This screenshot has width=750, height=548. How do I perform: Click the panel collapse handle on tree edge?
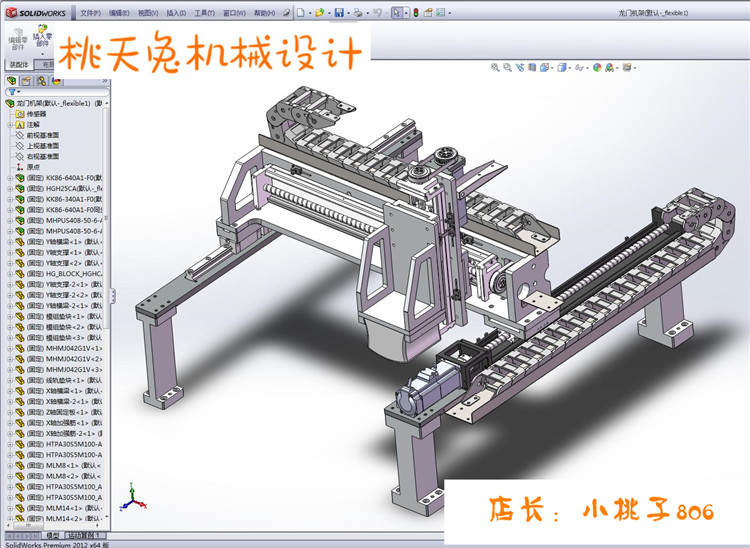click(113, 296)
